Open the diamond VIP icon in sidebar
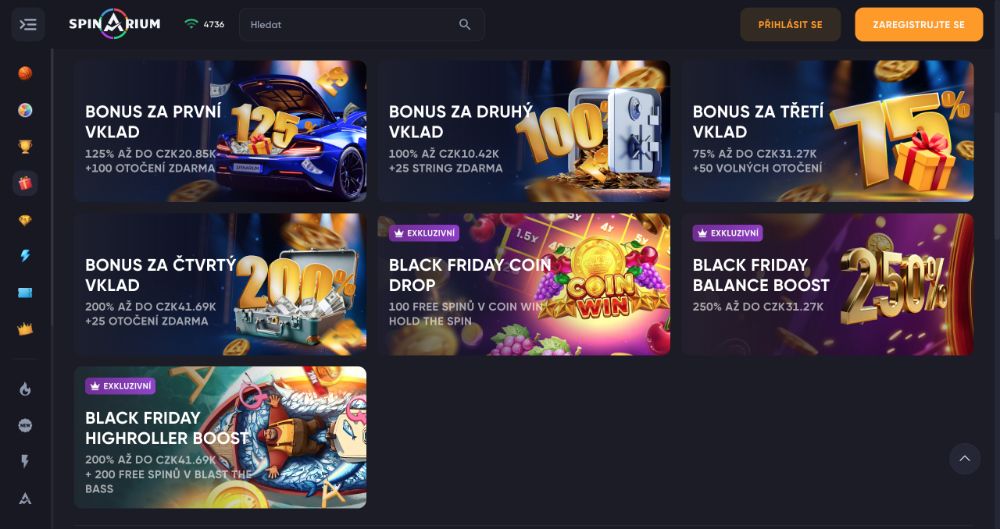The width and height of the screenshot is (1000, 529). (x=26, y=220)
